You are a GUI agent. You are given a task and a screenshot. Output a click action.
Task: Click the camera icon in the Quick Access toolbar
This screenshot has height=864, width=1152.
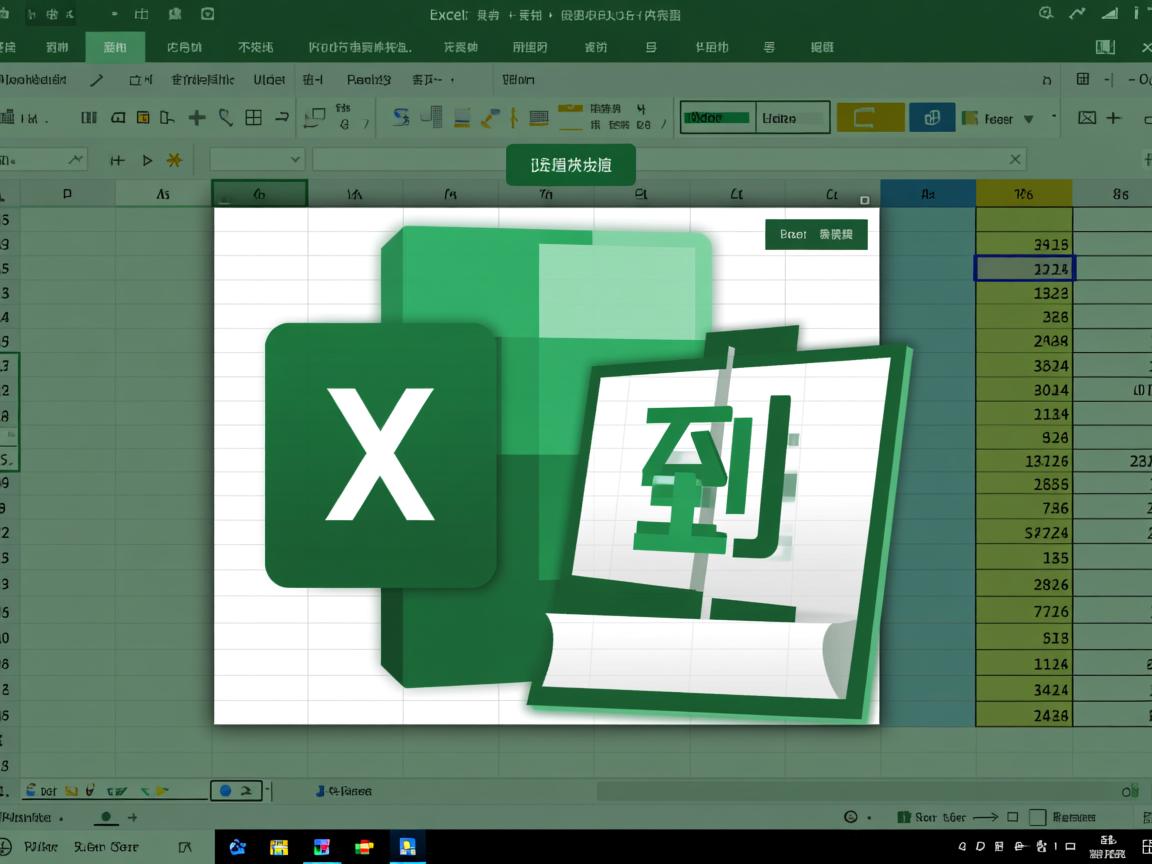(x=206, y=14)
